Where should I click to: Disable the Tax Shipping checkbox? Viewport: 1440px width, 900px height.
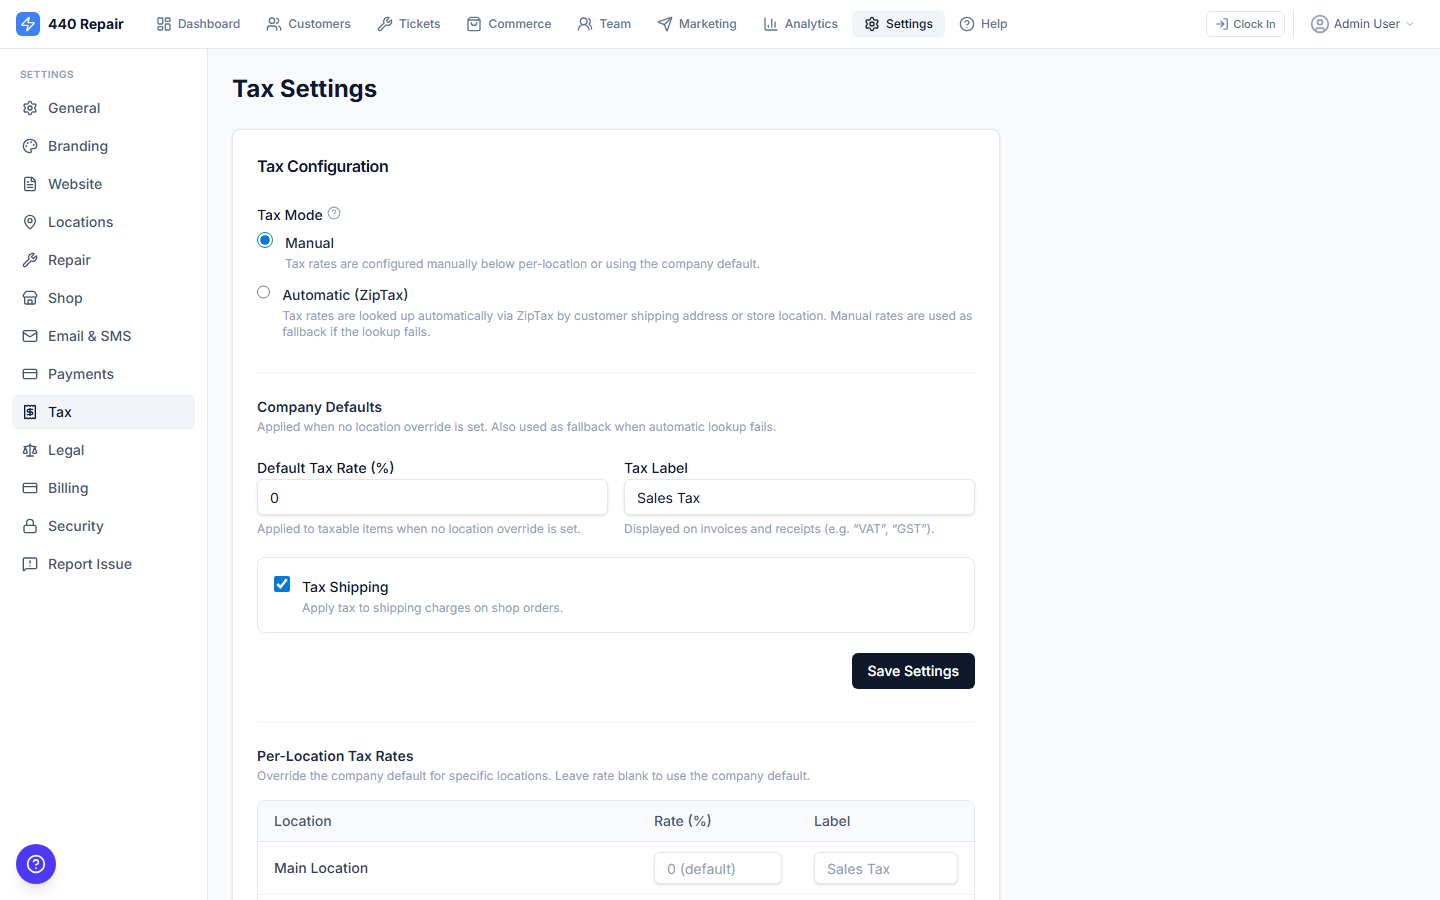click(x=282, y=583)
